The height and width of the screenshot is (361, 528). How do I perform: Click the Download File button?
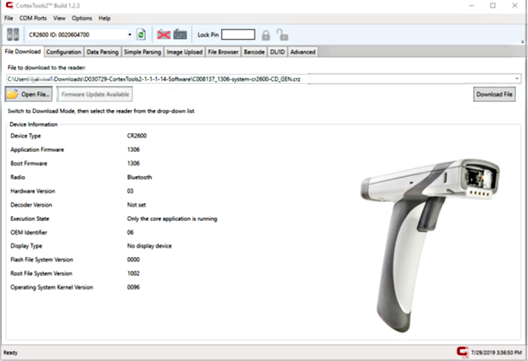point(494,94)
